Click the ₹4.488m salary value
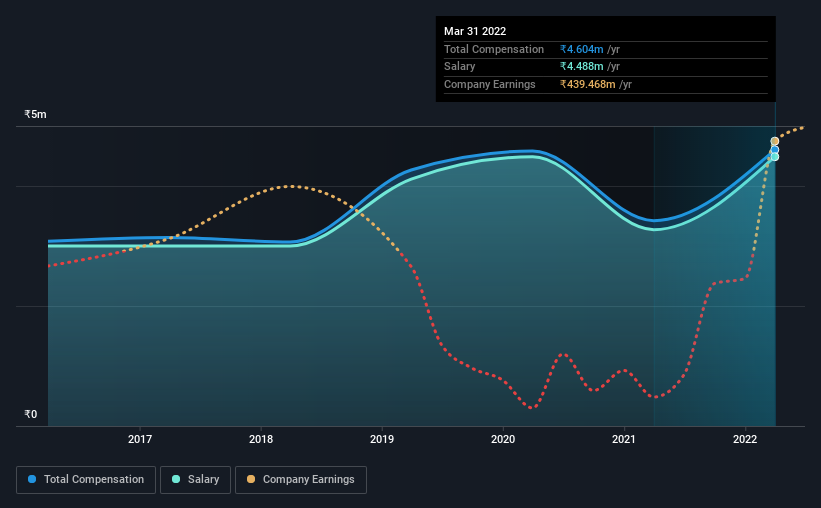 tap(581, 67)
